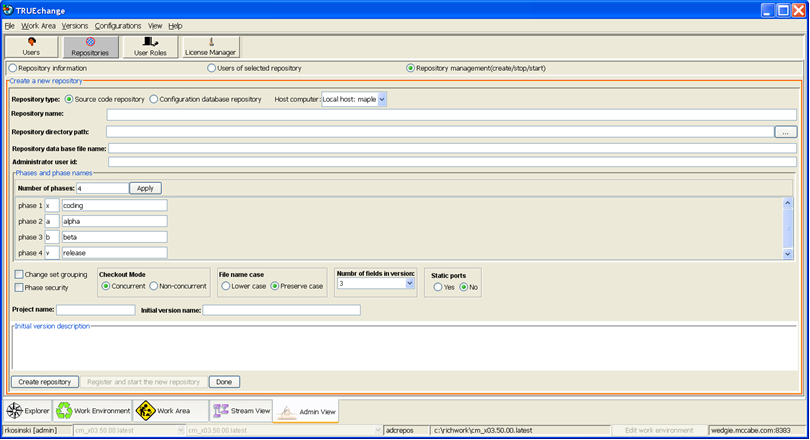Switch to the Admin View tab
This screenshot has width=810, height=440.
[x=306, y=412]
